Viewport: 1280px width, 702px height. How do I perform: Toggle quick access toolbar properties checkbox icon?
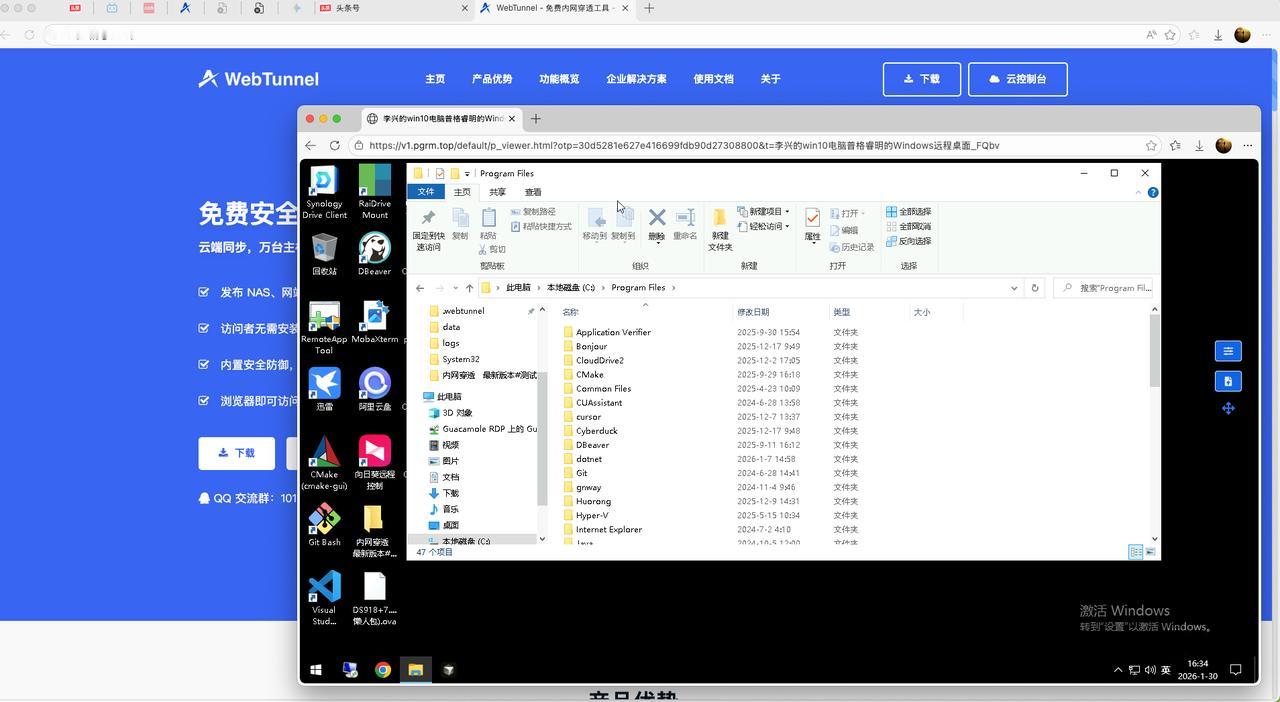coord(439,173)
